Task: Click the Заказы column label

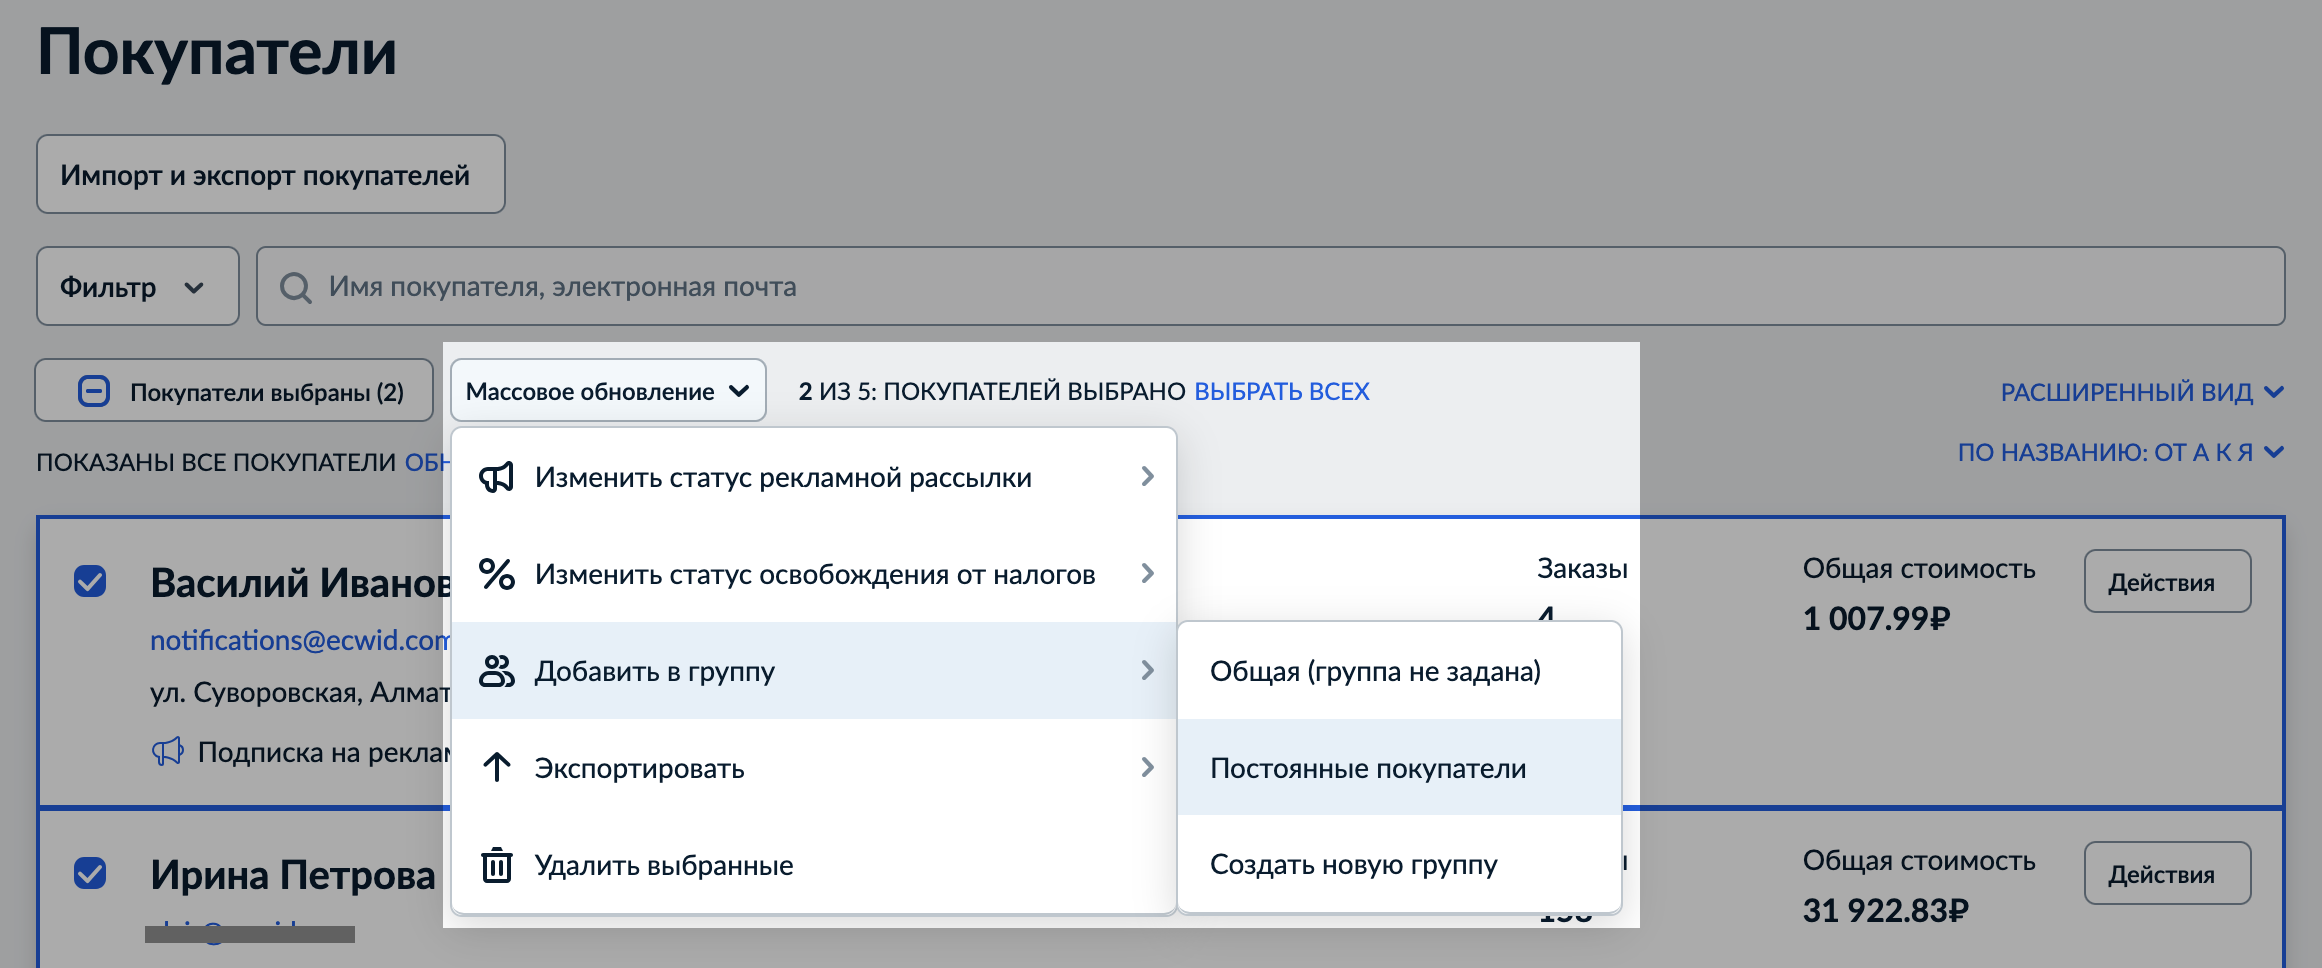Action: 1582,568
